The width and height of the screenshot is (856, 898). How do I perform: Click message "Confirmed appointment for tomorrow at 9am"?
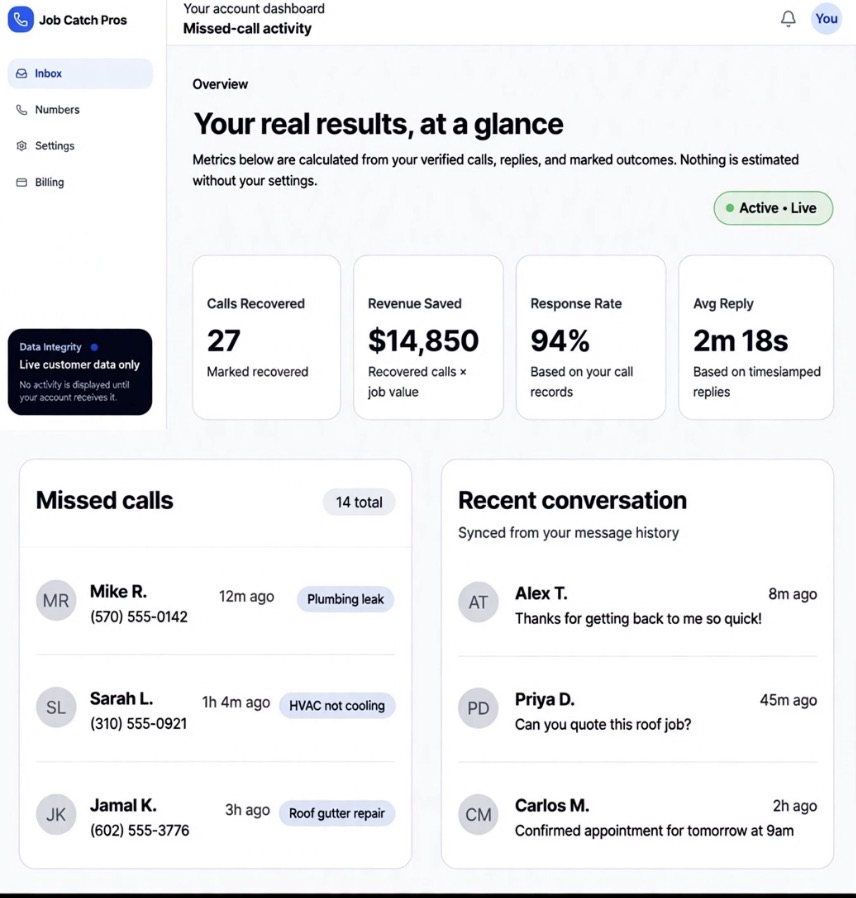click(x=654, y=830)
